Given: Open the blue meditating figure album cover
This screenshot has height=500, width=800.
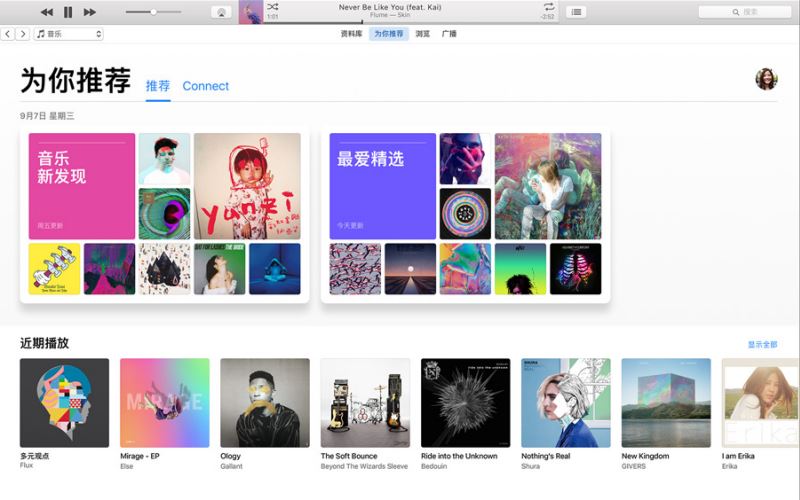Looking at the screenshot, I should pyautogui.click(x=275, y=269).
